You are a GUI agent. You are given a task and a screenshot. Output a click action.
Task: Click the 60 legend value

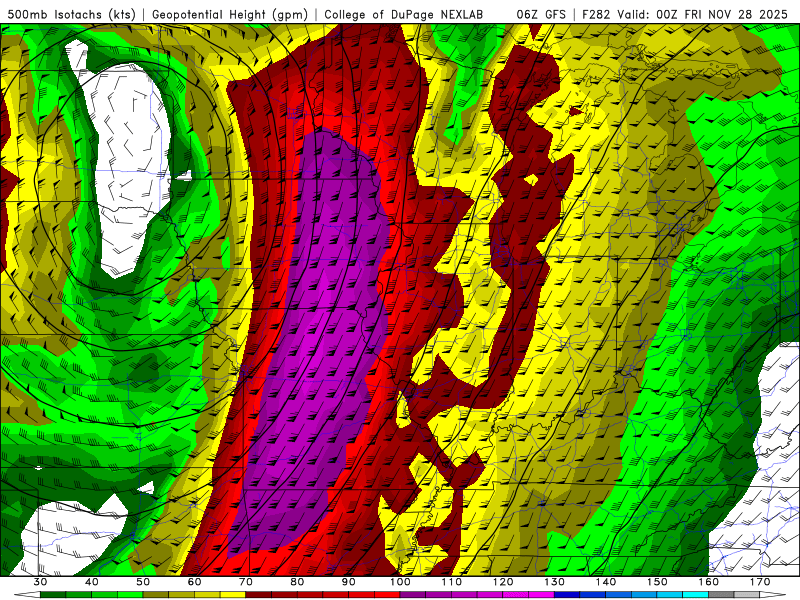point(194,582)
